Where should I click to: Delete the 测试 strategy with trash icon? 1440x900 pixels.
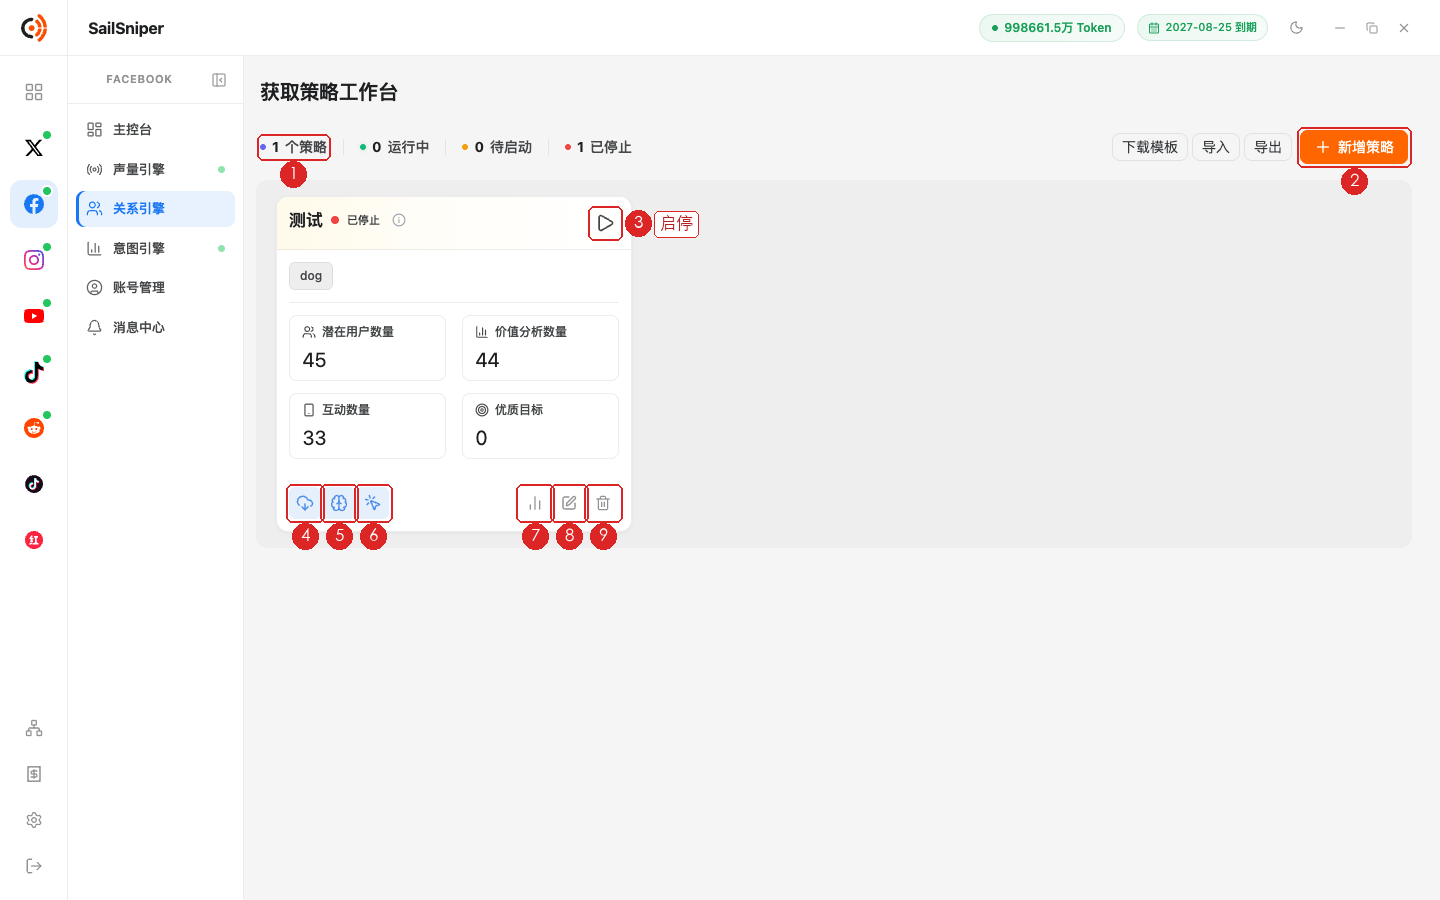[x=603, y=503]
